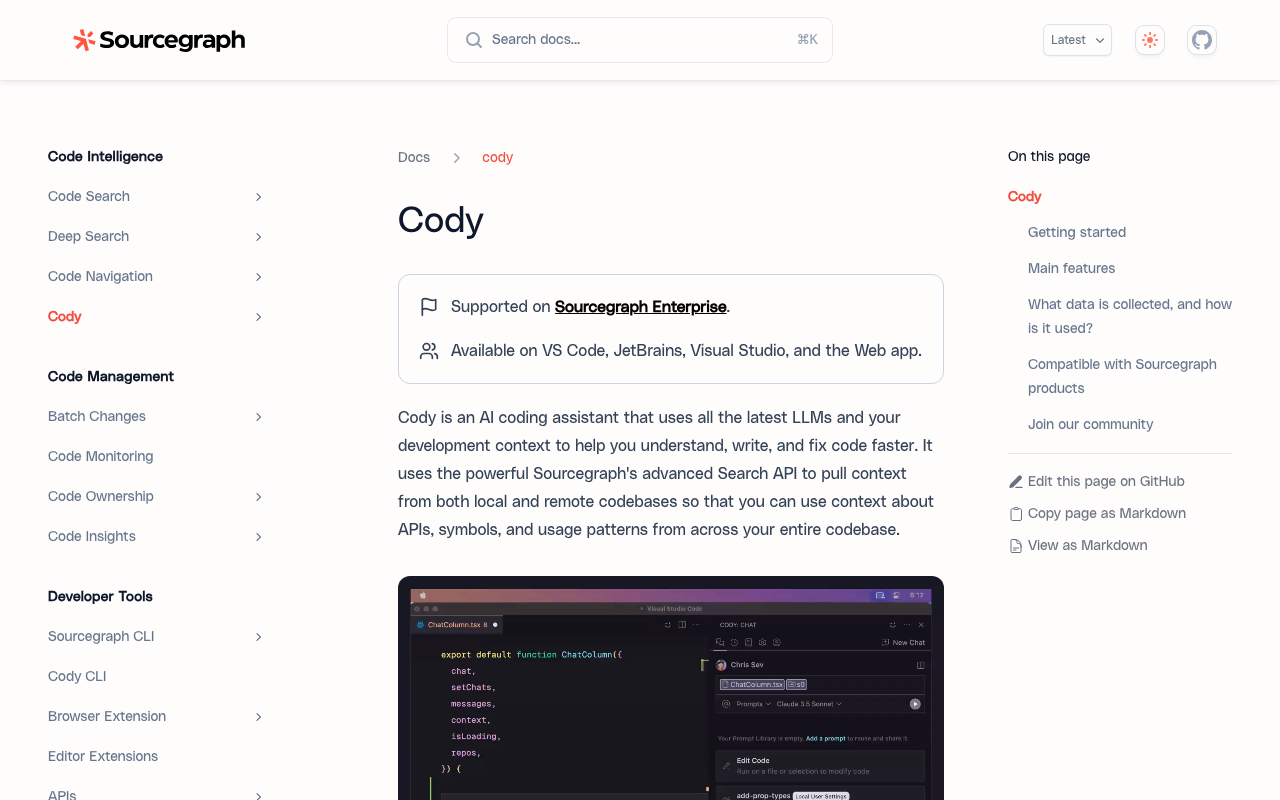Viewport: 1280px width, 800px height.
Task: Click the magnifier icon in the search bar
Action: (473, 39)
